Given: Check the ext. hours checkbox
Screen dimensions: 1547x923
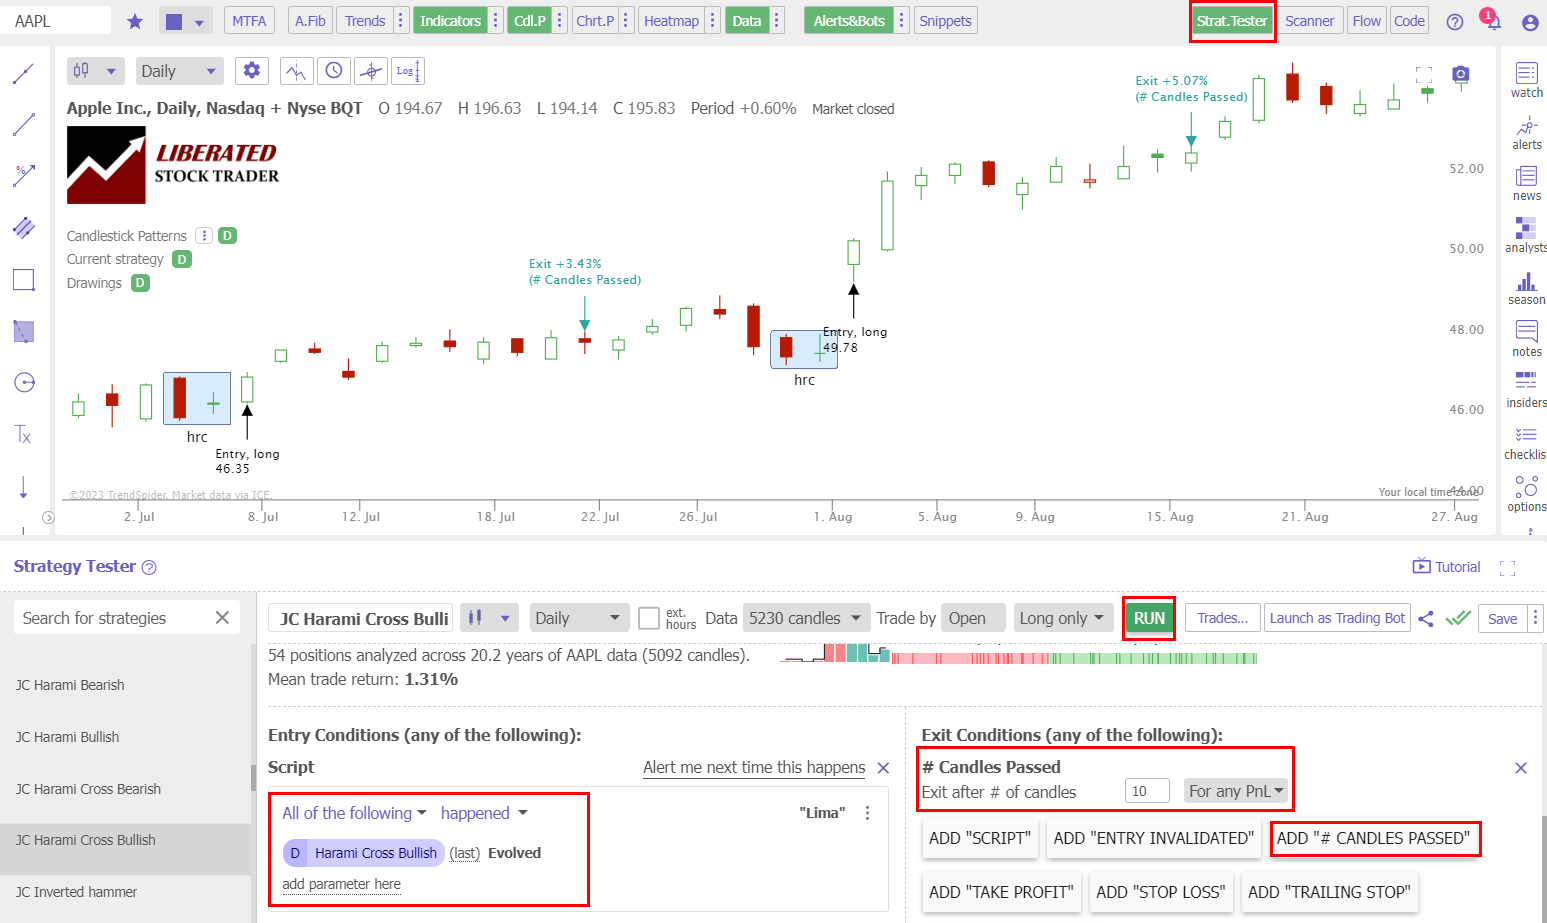Looking at the screenshot, I should [x=648, y=618].
